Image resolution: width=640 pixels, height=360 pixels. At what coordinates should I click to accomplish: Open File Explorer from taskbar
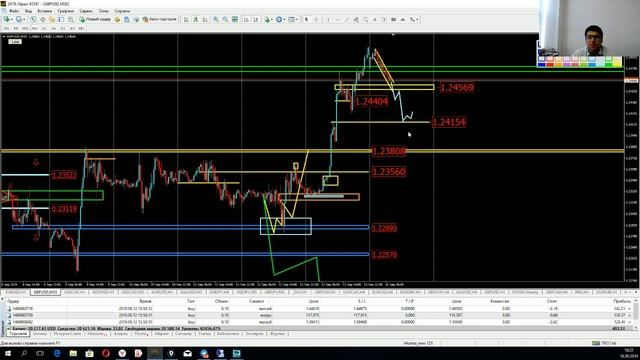pos(73,353)
